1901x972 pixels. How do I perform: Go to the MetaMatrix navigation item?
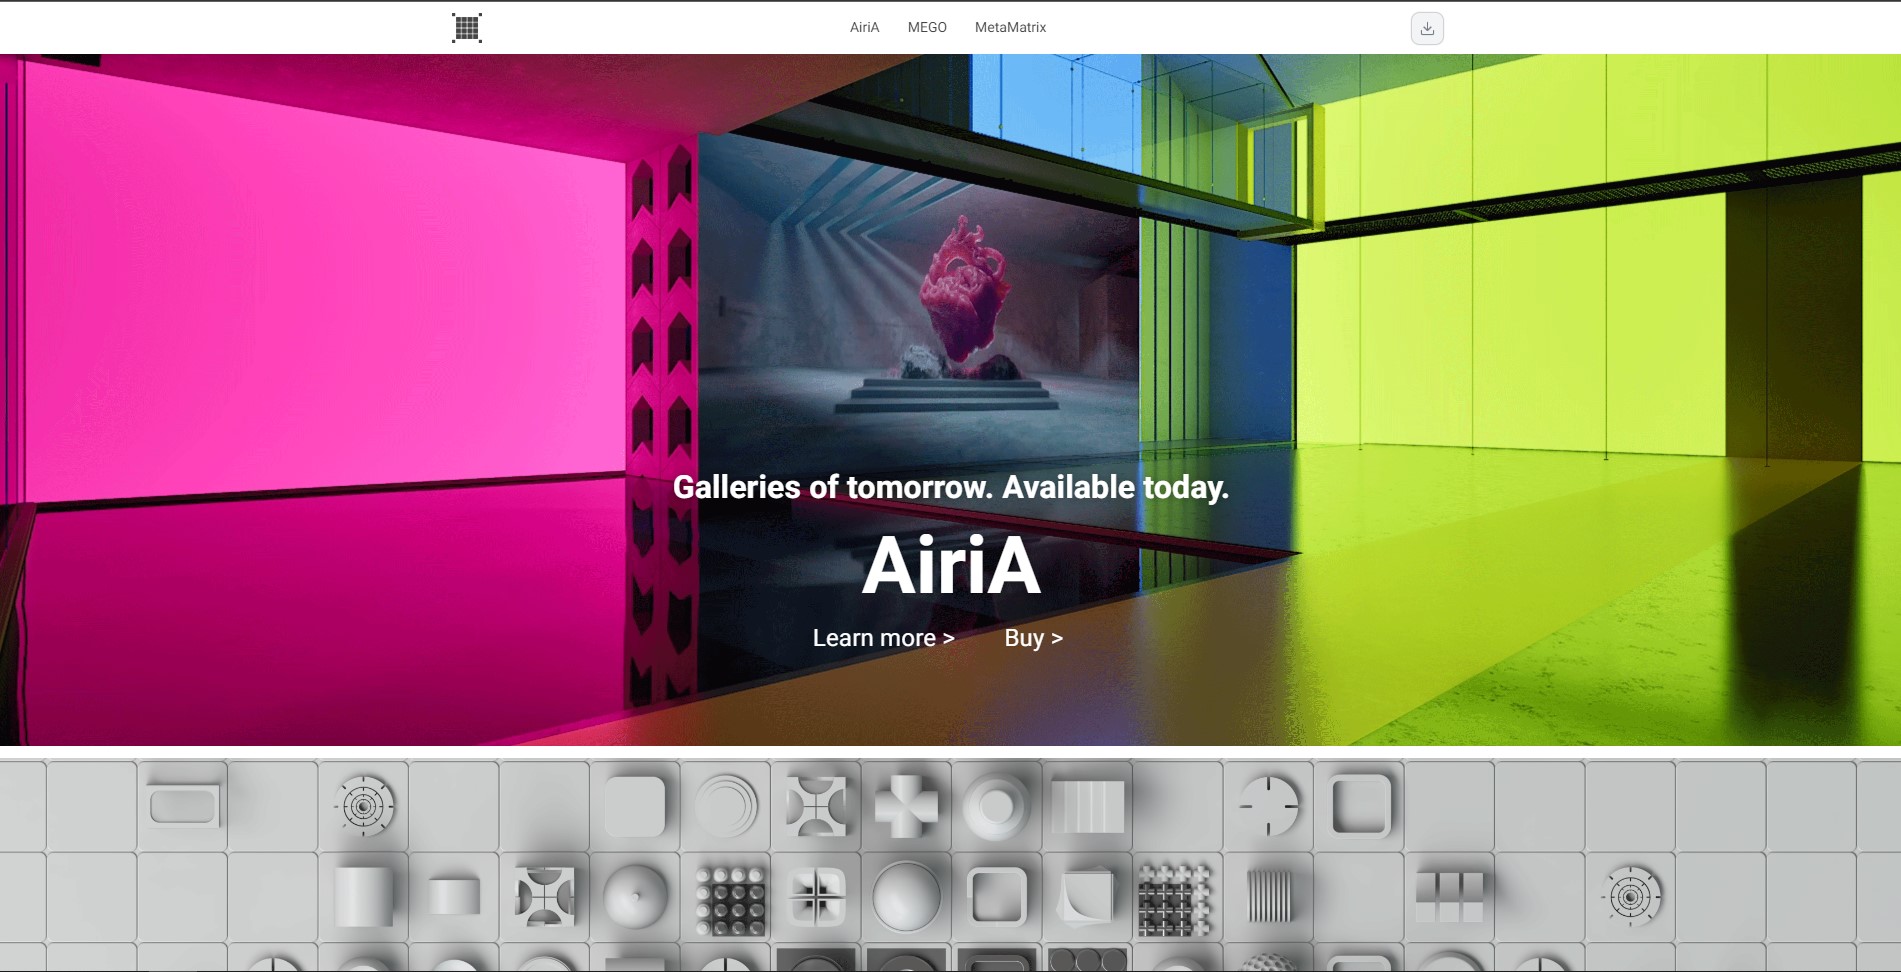tap(1010, 27)
